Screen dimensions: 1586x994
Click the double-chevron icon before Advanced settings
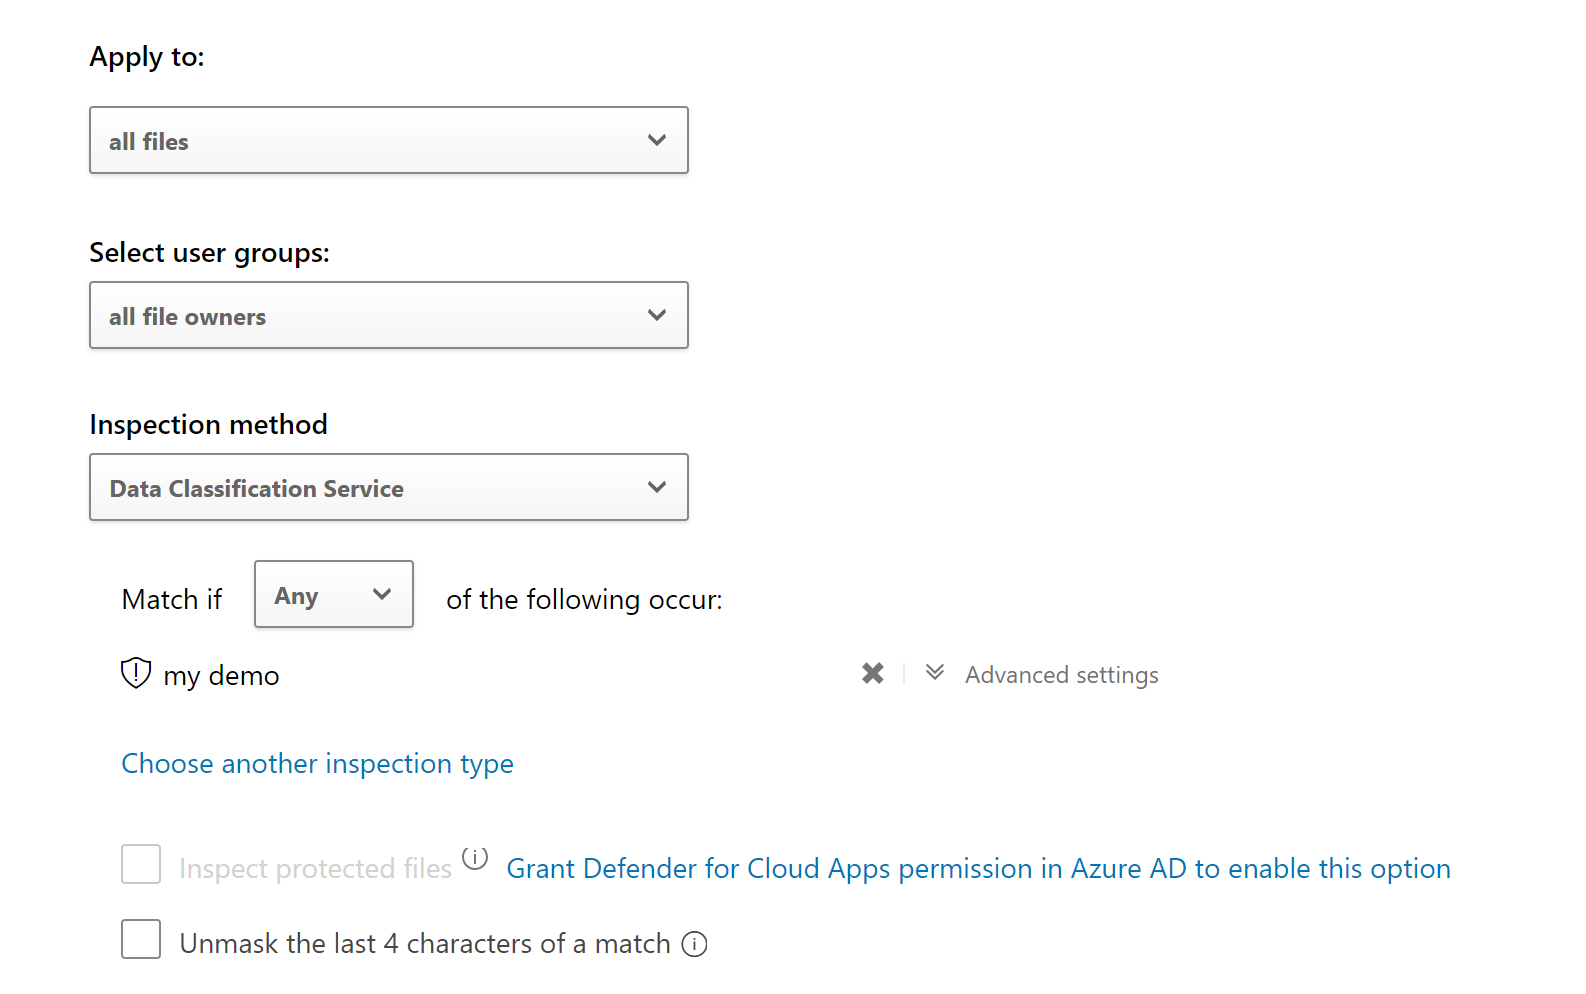pyautogui.click(x=935, y=673)
